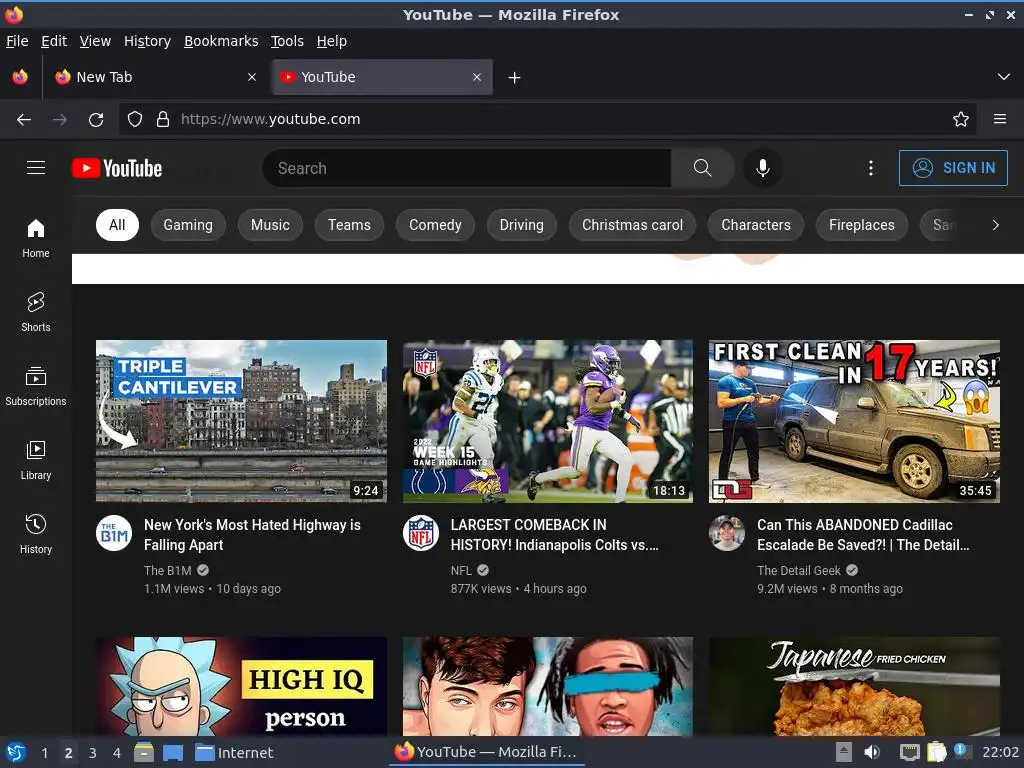Reload the current page
Image resolution: width=1024 pixels, height=768 pixels.
point(96,120)
